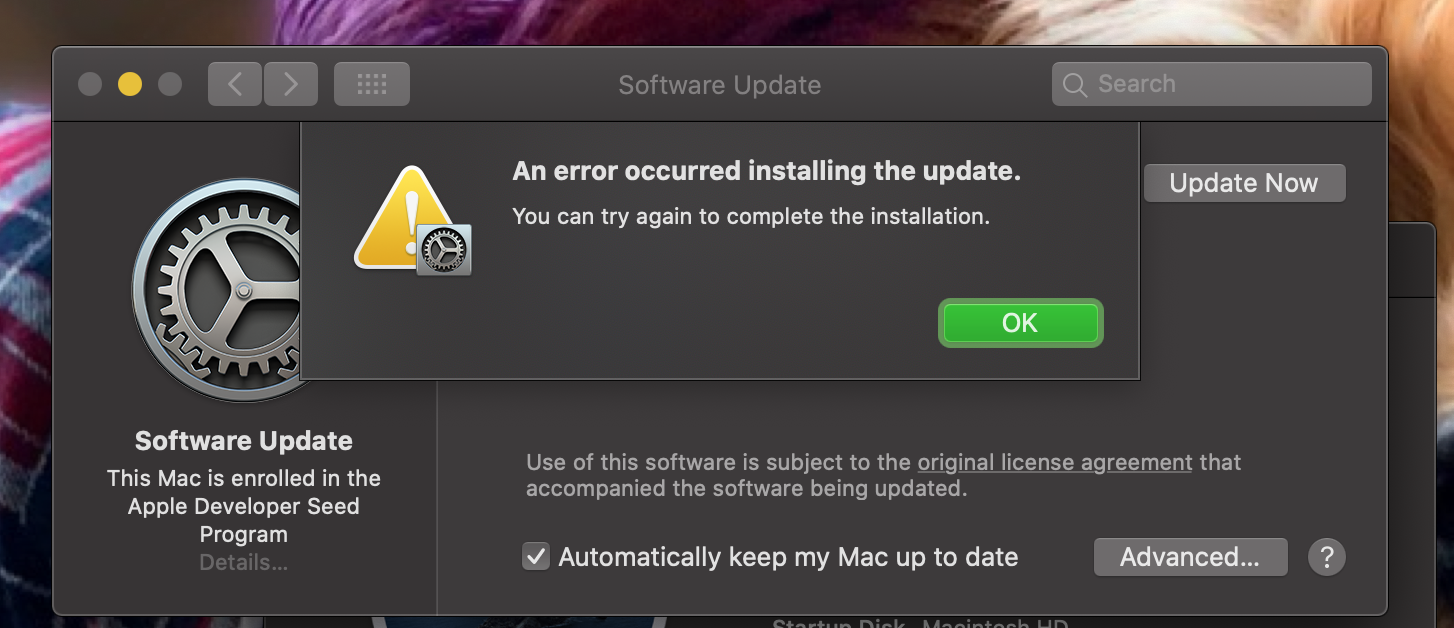Open the Advanced… options

point(1190,557)
